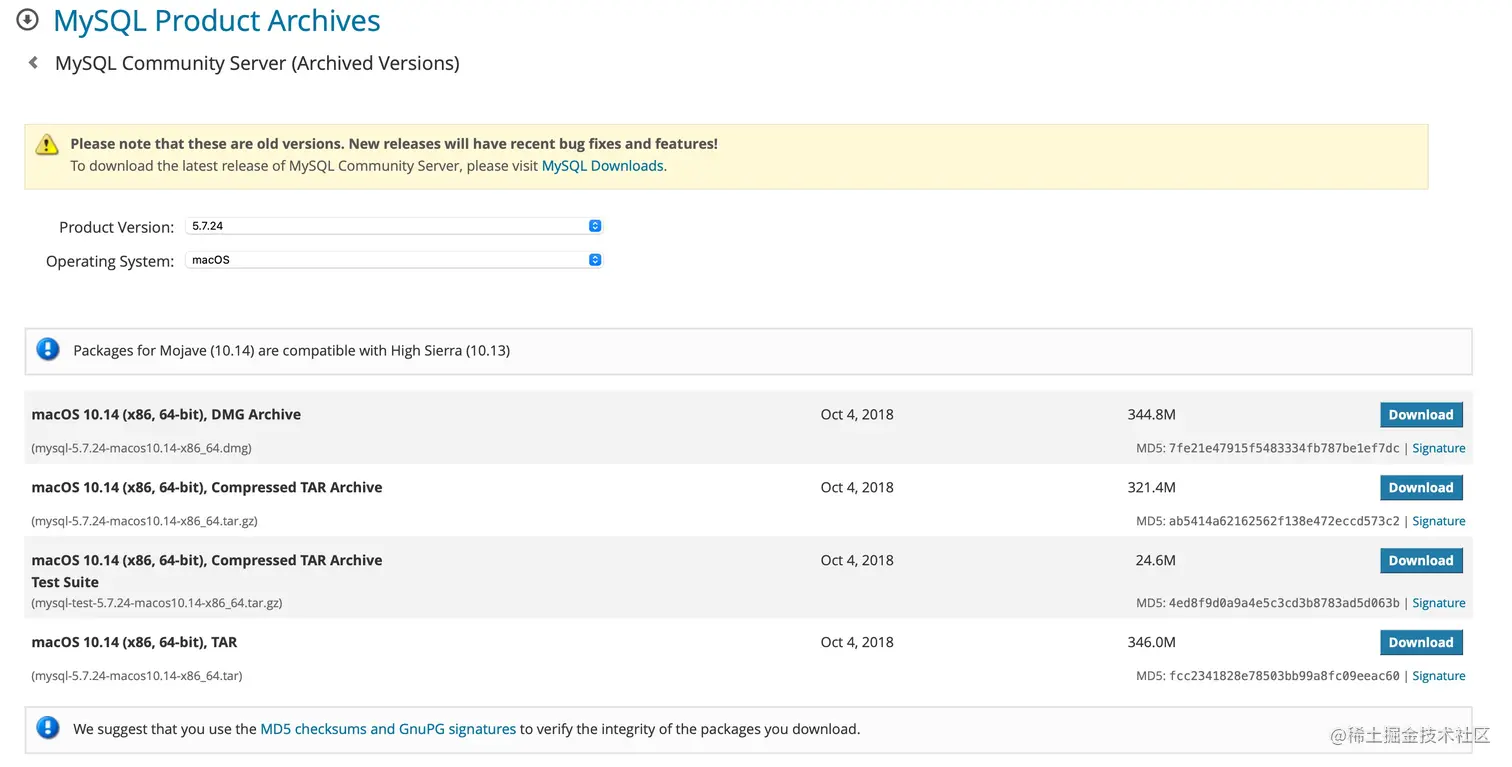Open Signature link for the DMG Archive
This screenshot has width=1512, height=767.
coord(1439,448)
